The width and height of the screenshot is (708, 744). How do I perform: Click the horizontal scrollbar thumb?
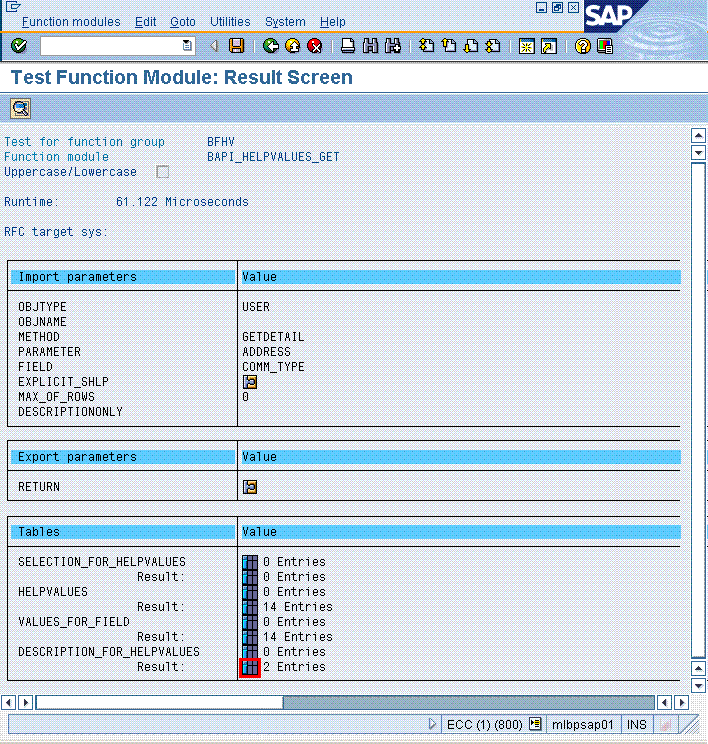click(159, 702)
